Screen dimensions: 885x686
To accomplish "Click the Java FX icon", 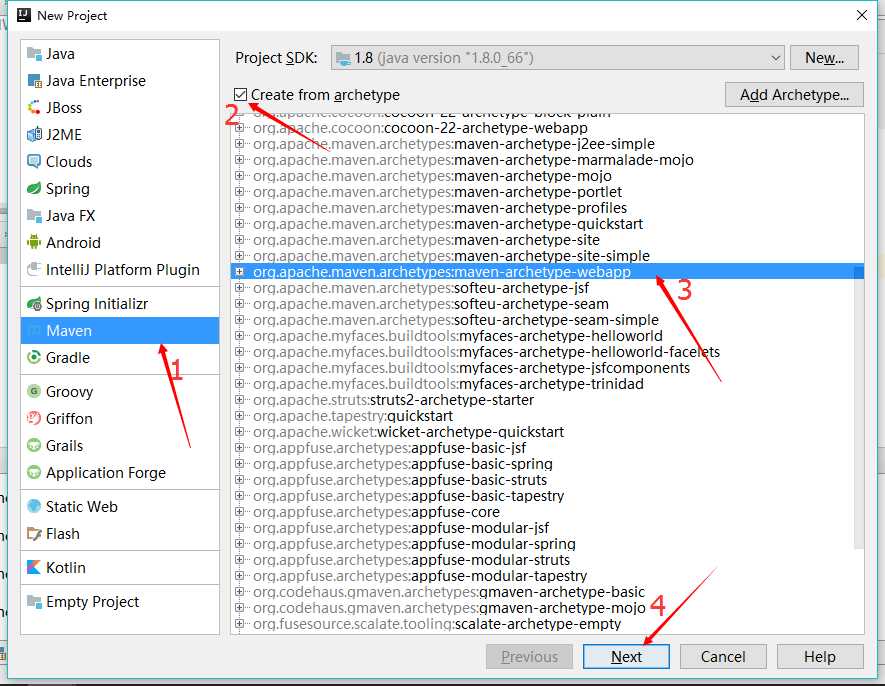I will [x=34, y=216].
